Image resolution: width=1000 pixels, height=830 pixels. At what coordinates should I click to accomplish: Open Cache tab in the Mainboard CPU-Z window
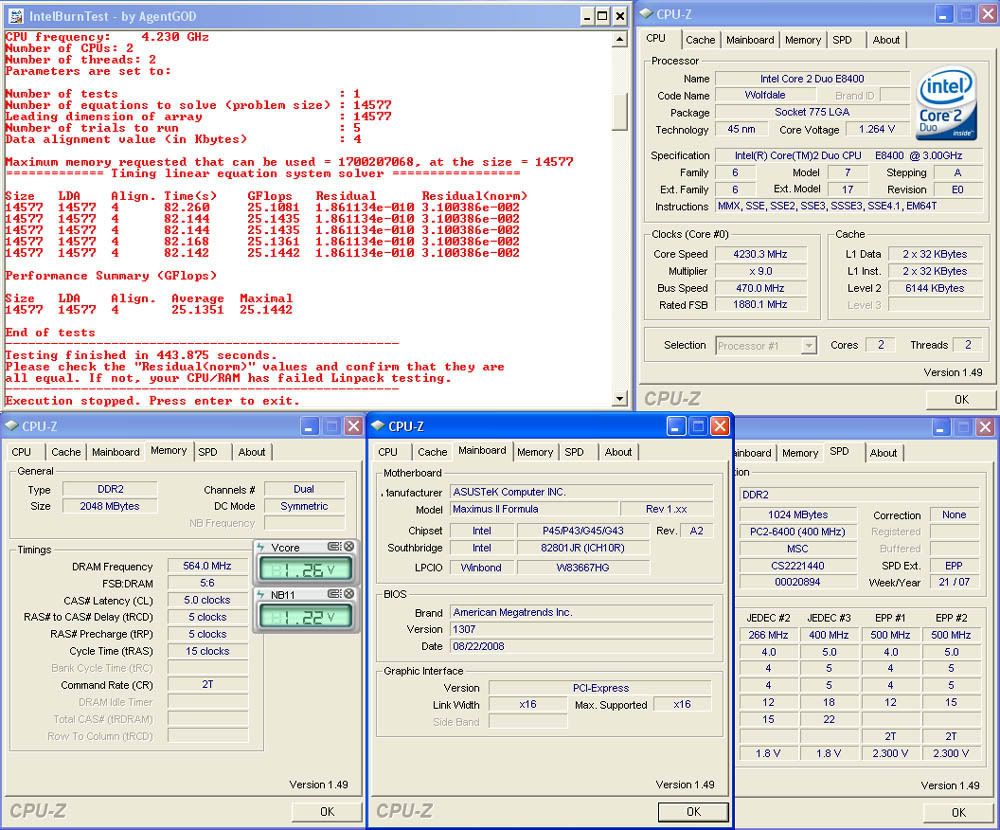tap(432, 452)
